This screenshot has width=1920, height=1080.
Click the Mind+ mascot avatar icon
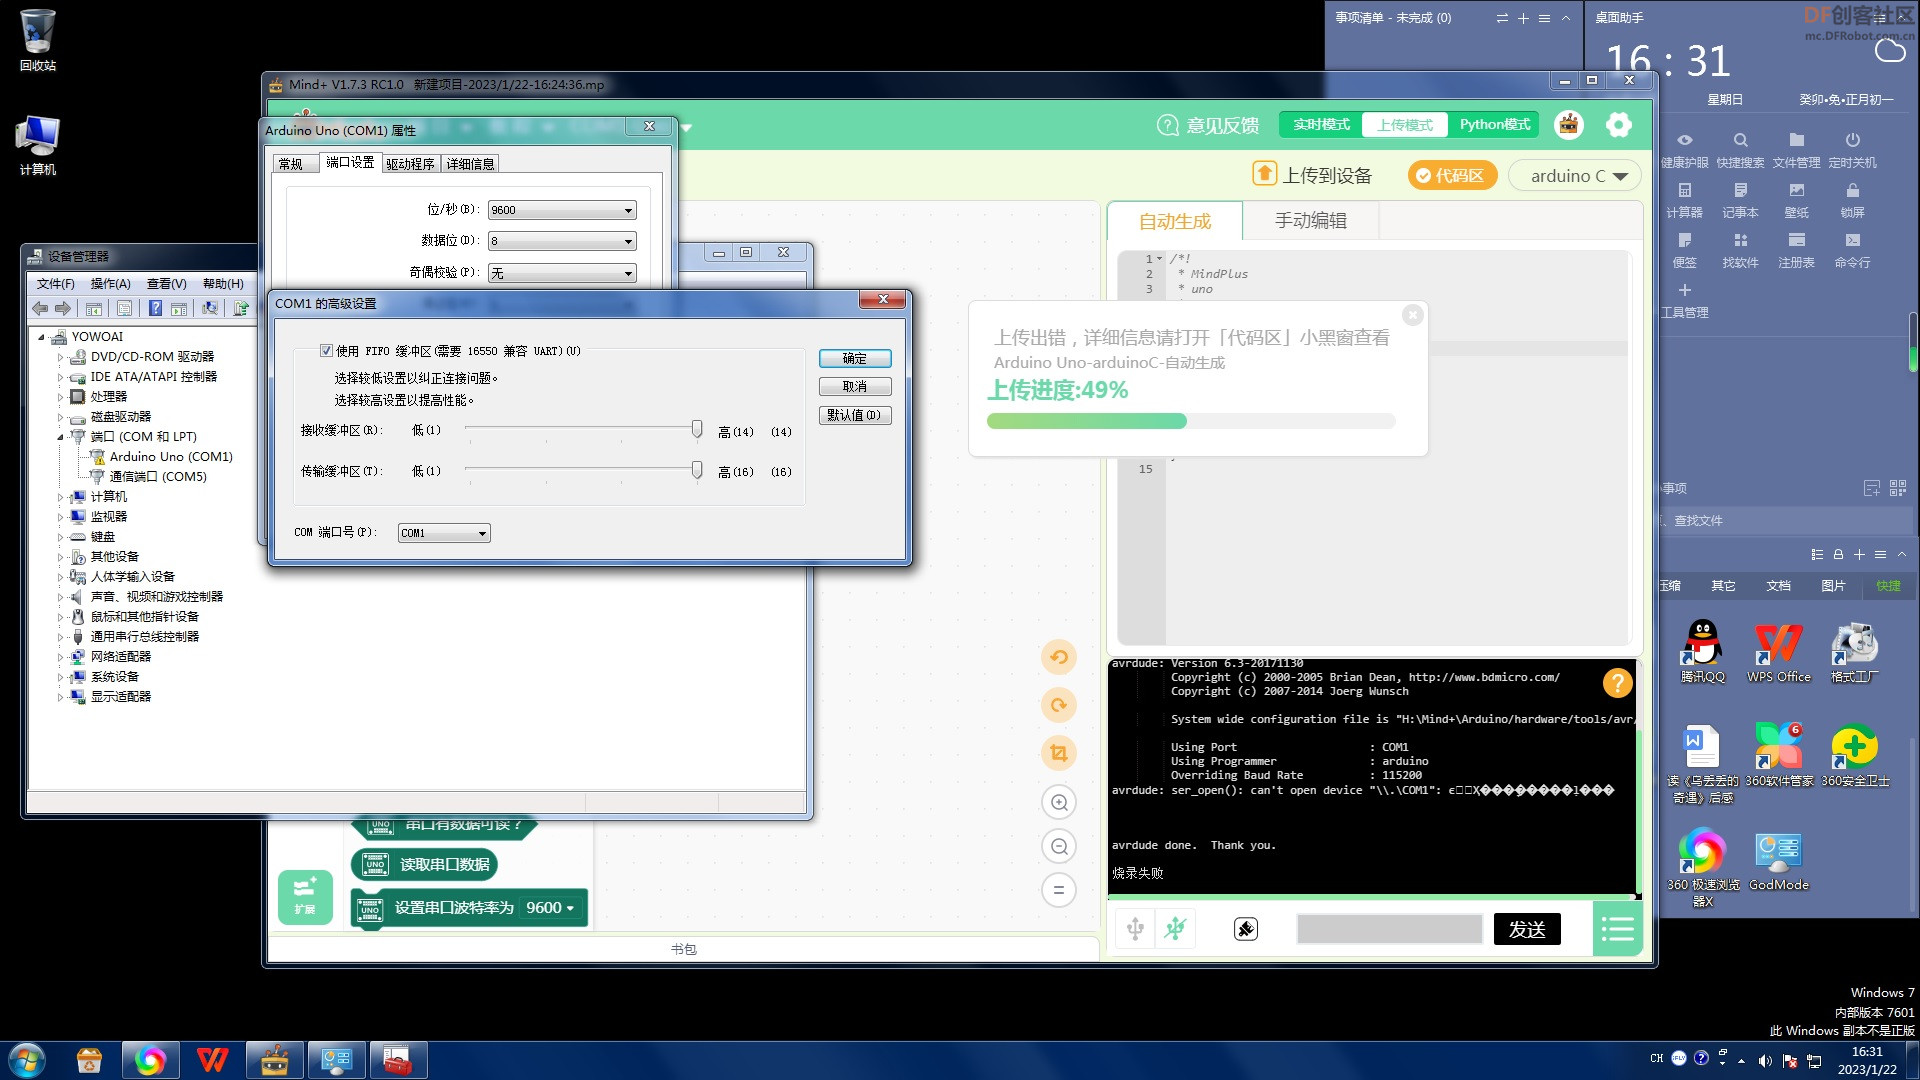tap(1569, 125)
